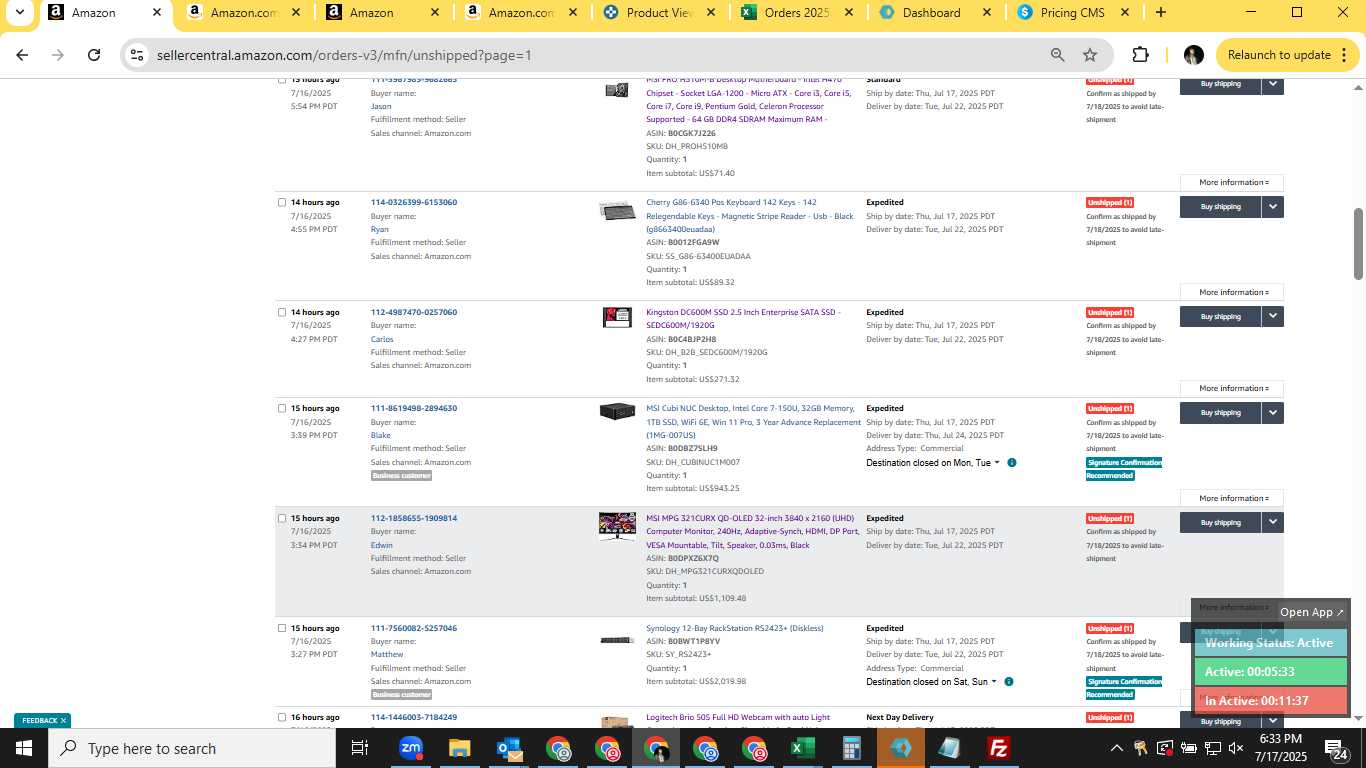Open the Chrome profile avatar
1366x768 pixels.
tap(1193, 55)
